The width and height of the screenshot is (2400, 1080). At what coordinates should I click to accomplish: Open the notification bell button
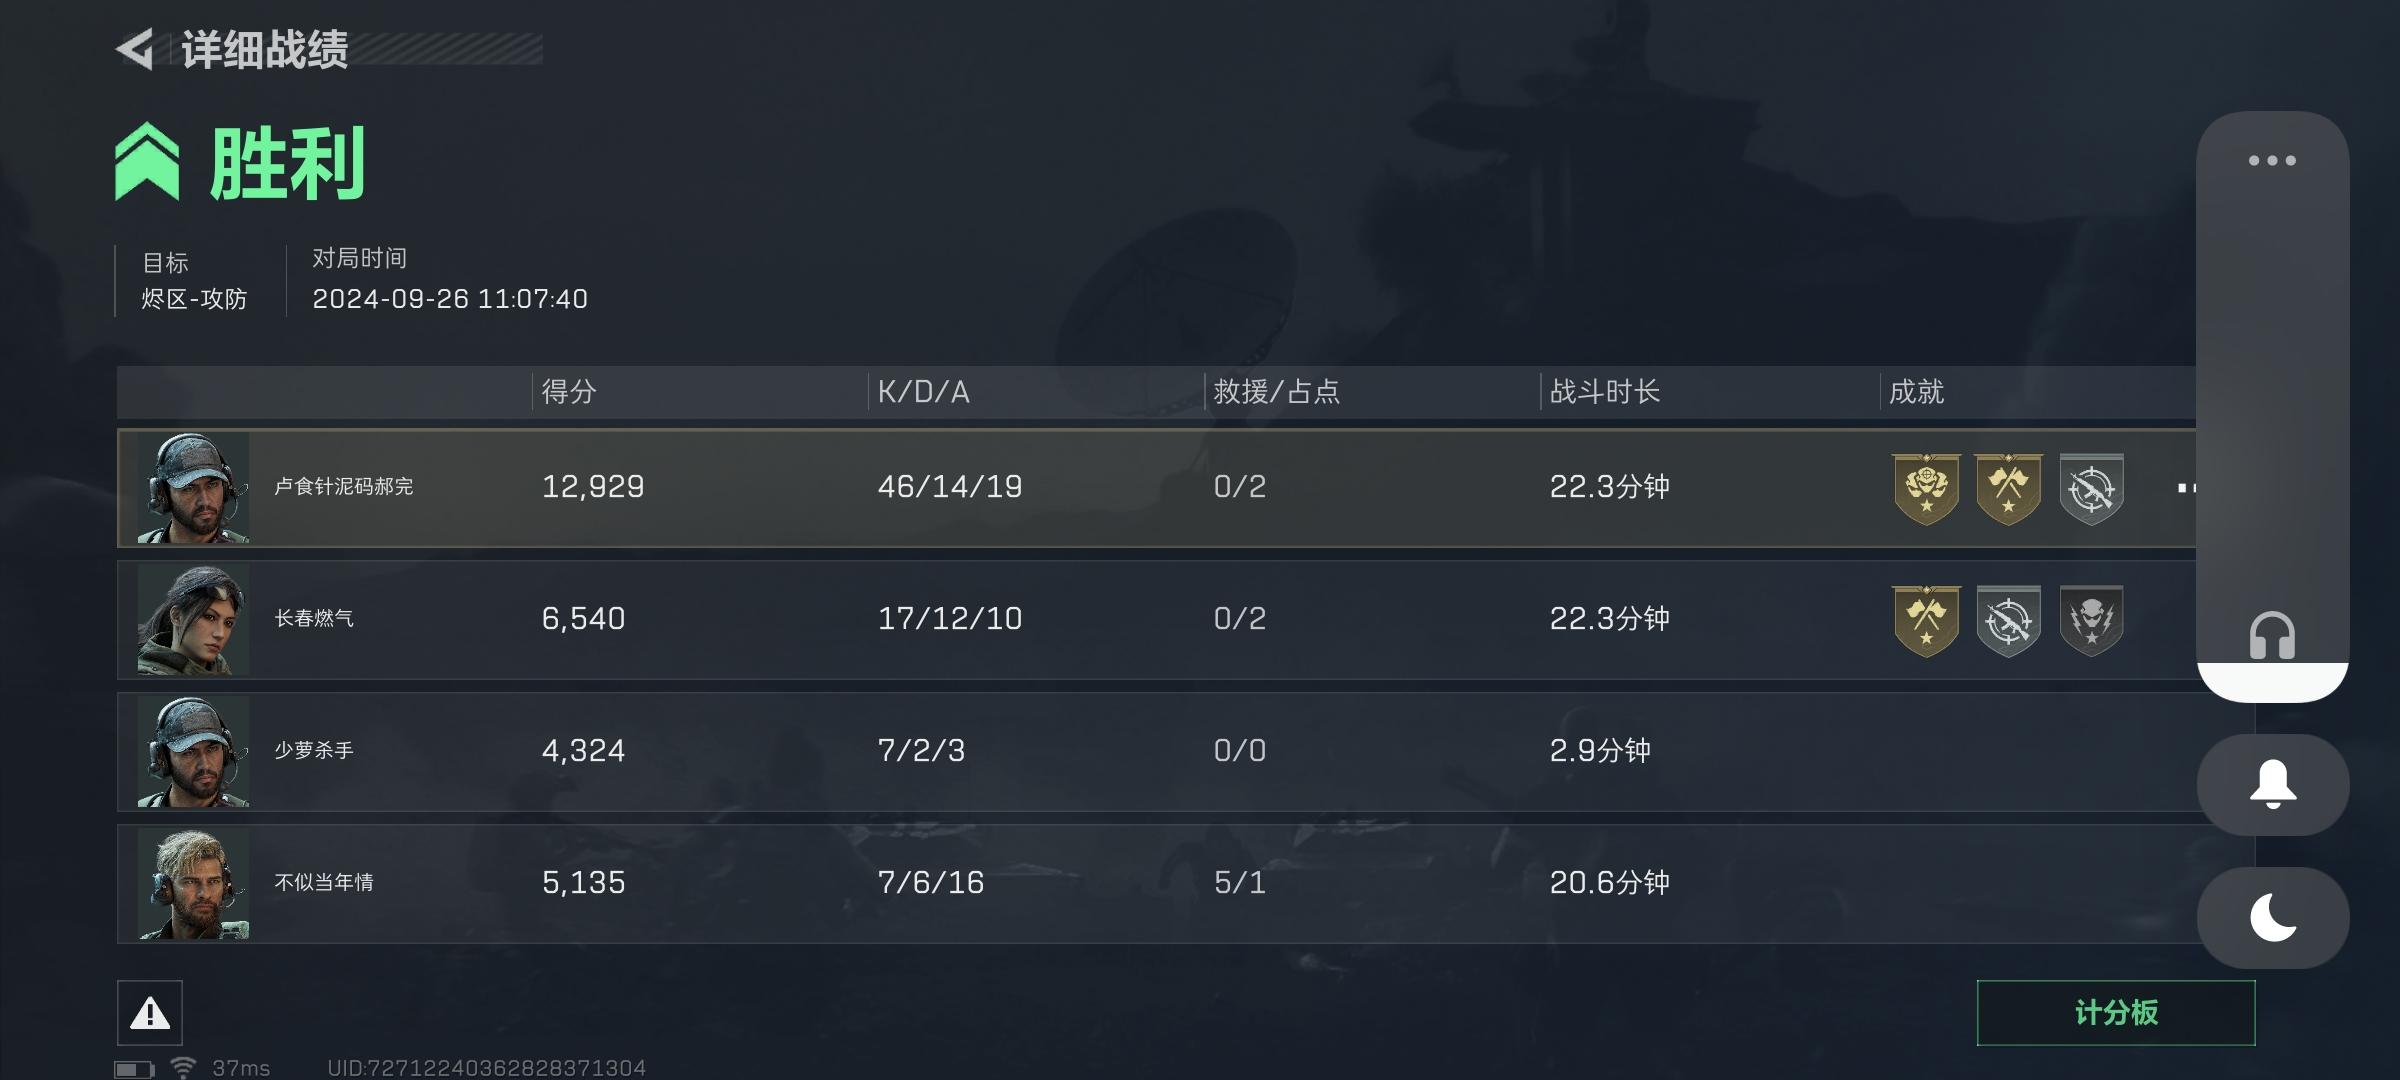coord(2272,785)
